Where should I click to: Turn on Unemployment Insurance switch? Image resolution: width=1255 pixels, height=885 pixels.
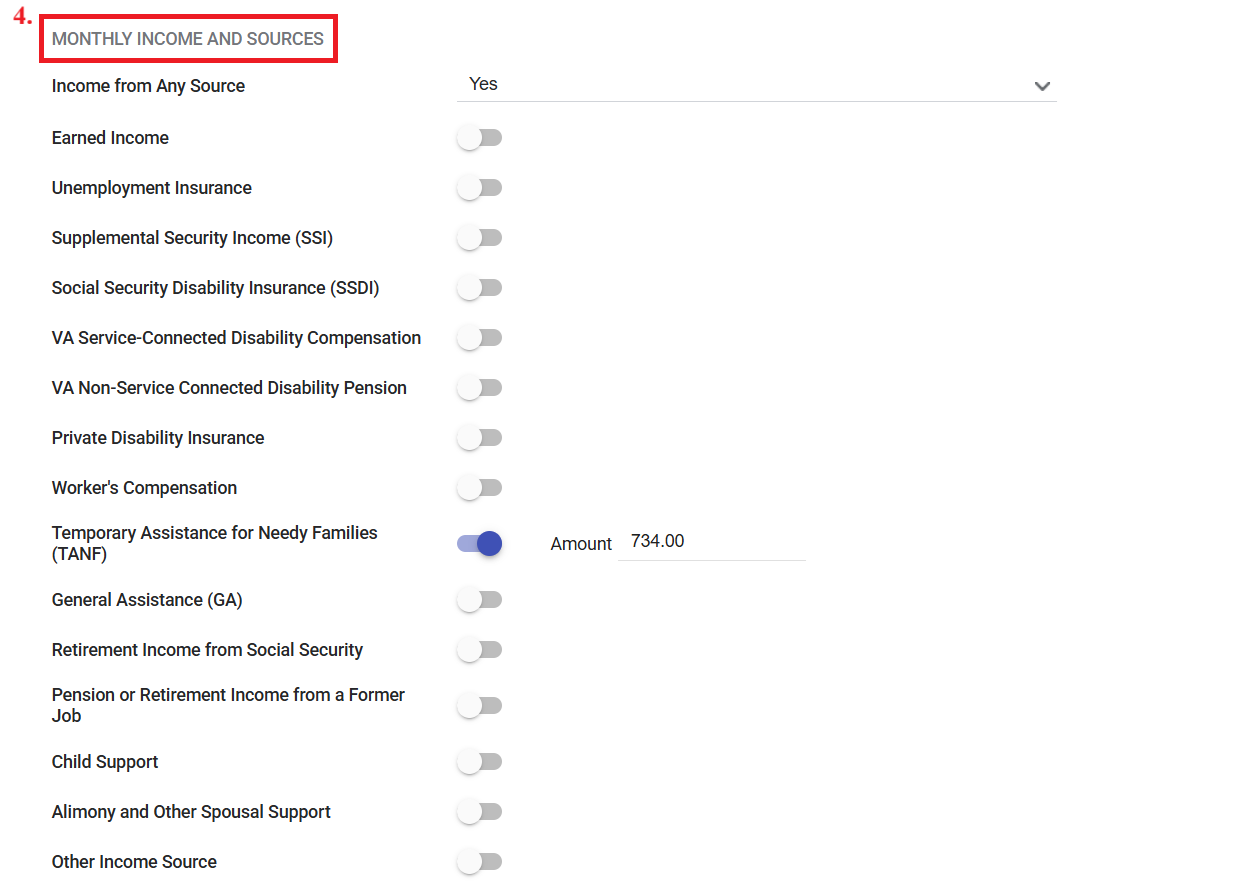click(x=479, y=188)
